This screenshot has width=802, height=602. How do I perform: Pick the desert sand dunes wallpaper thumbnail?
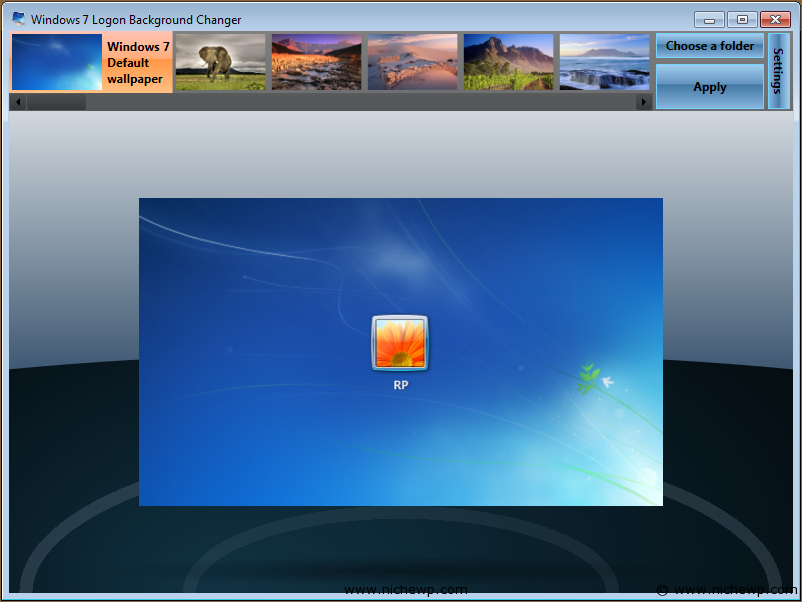412,62
